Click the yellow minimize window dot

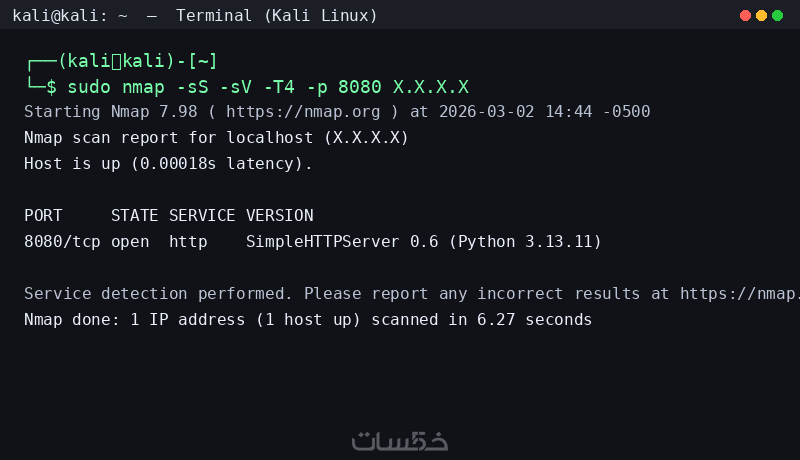[762, 15]
